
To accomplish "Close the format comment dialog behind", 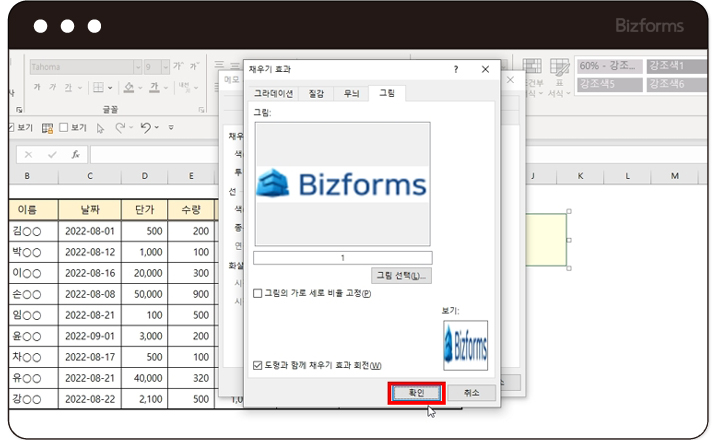I will 511,80.
